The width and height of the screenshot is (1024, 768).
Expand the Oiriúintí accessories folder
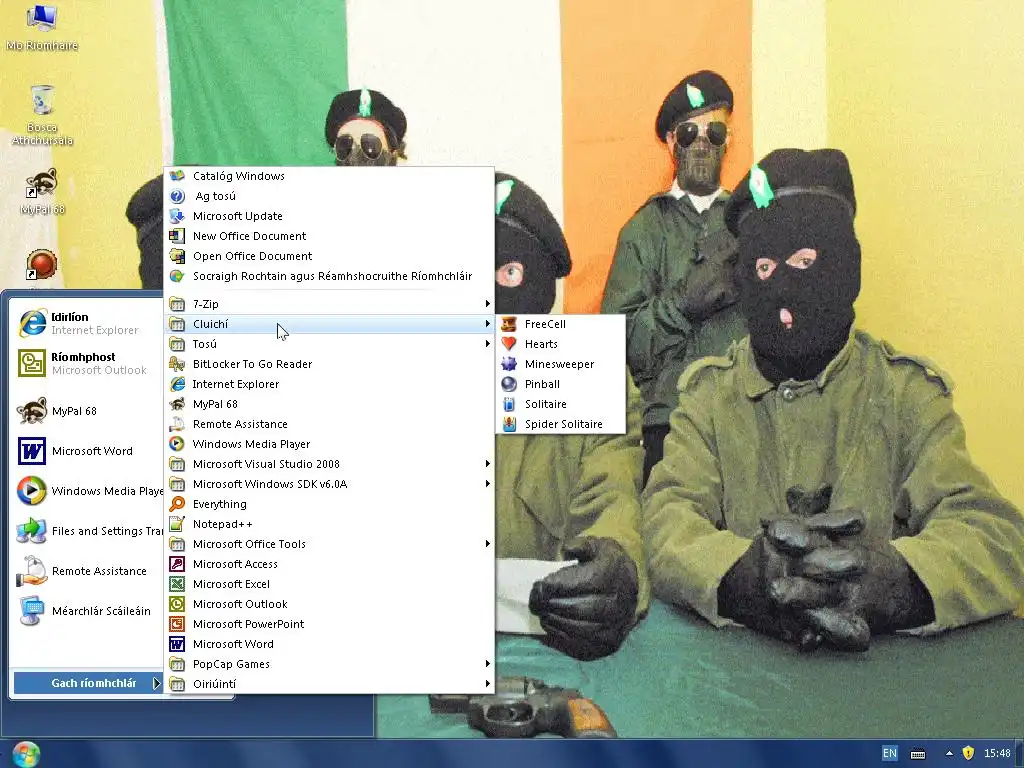pyautogui.click(x=329, y=684)
